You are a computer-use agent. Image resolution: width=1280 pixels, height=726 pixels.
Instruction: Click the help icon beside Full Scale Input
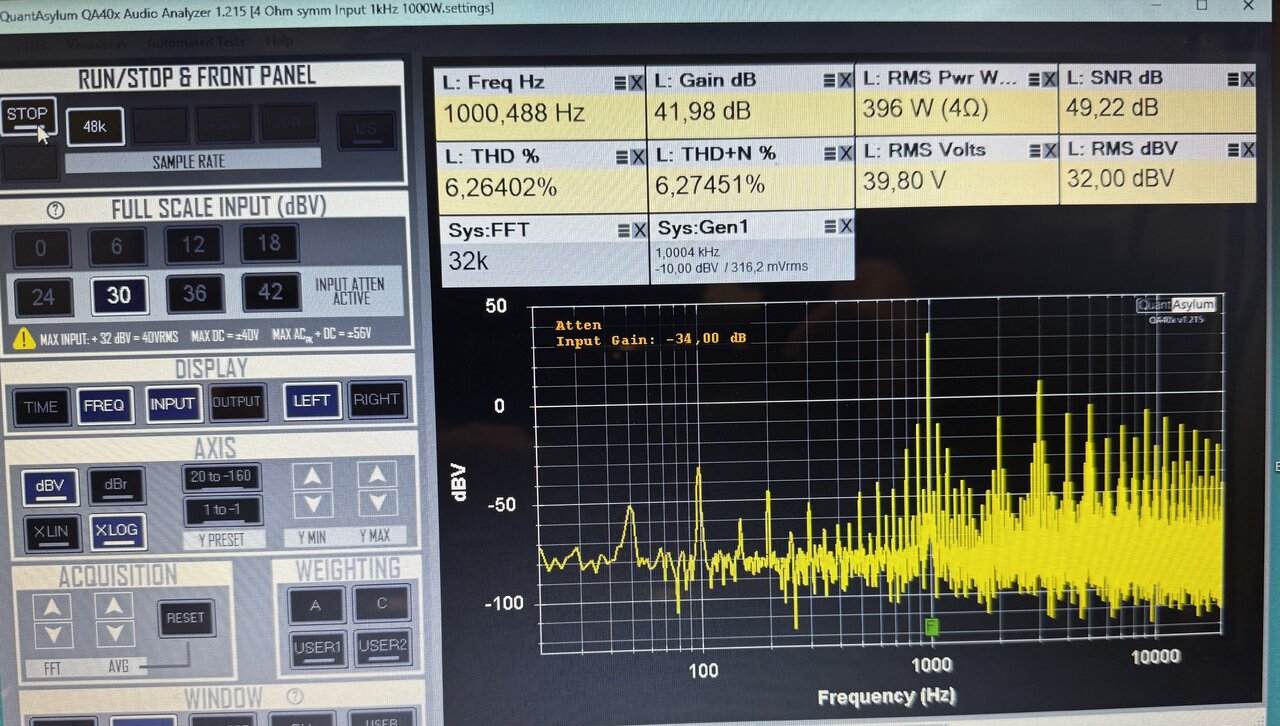[x=56, y=211]
